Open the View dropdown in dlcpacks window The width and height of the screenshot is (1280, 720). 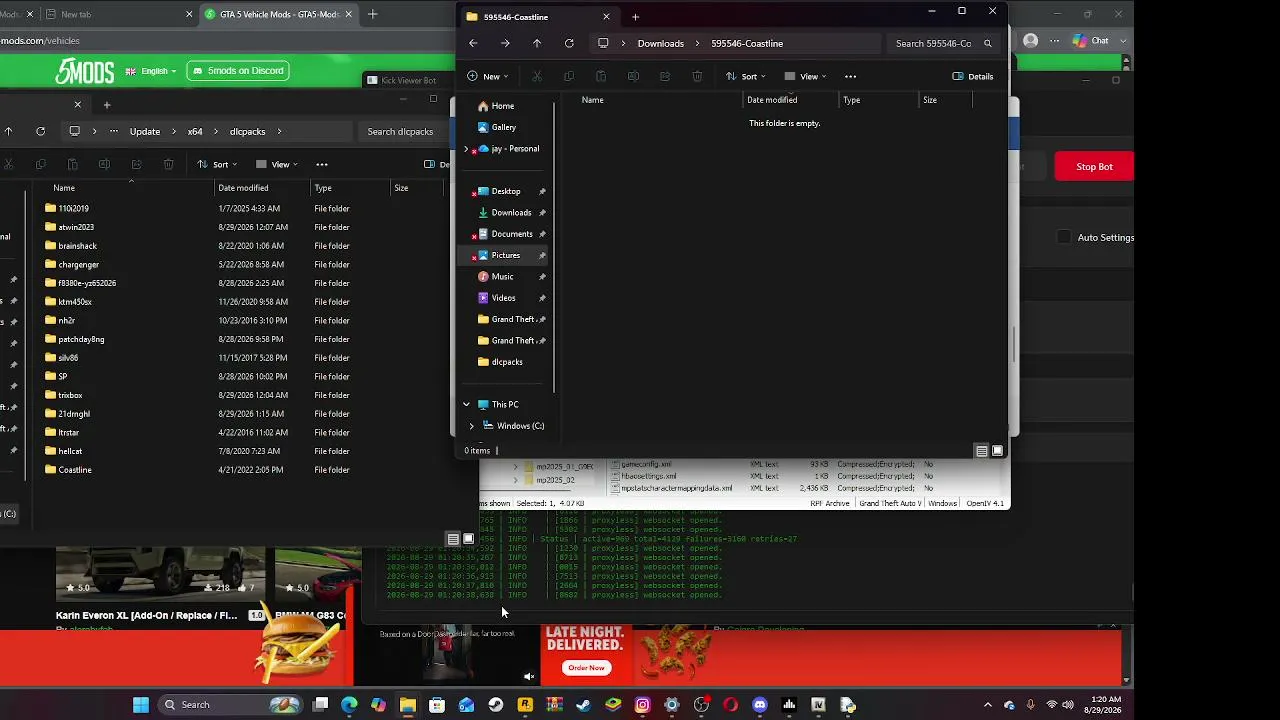point(276,164)
